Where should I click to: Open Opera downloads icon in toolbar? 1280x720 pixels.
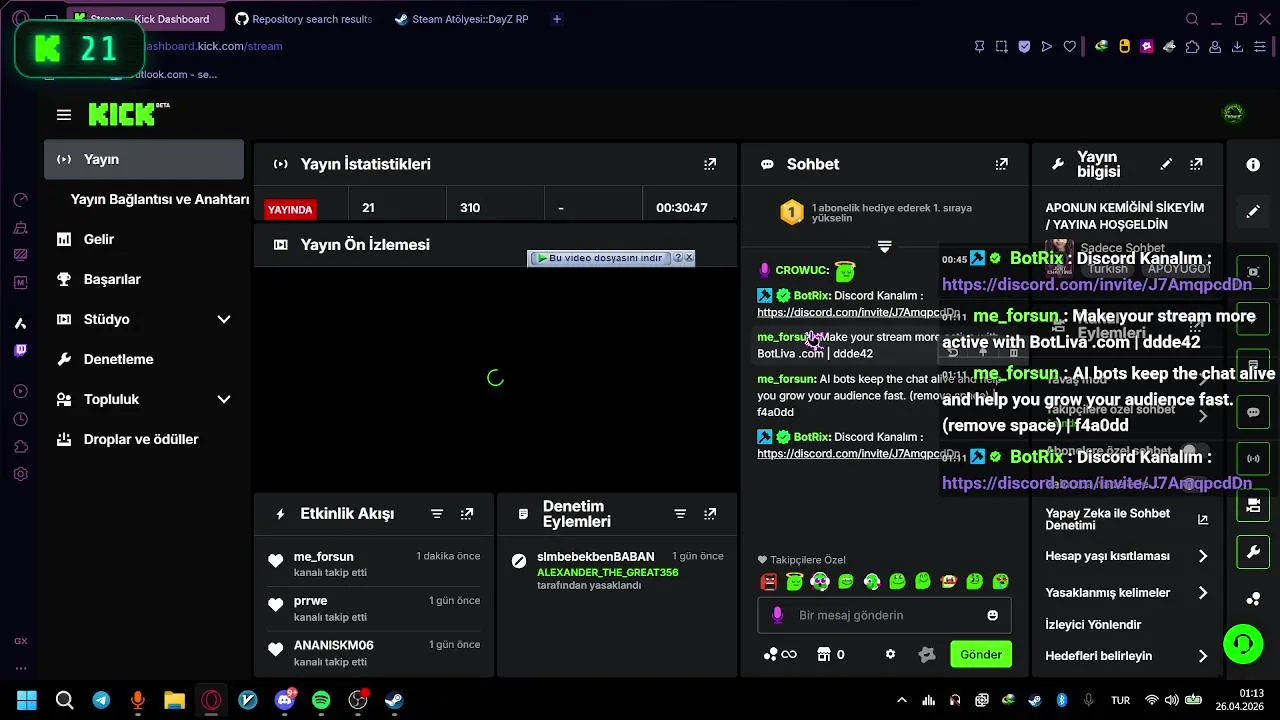click(1238, 46)
